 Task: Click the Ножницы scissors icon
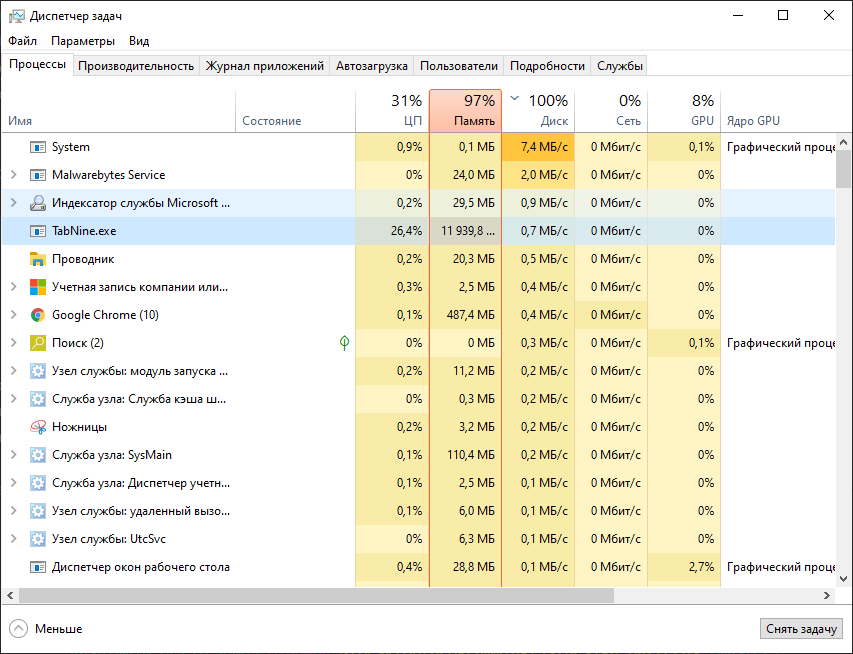pyautogui.click(x=37, y=426)
